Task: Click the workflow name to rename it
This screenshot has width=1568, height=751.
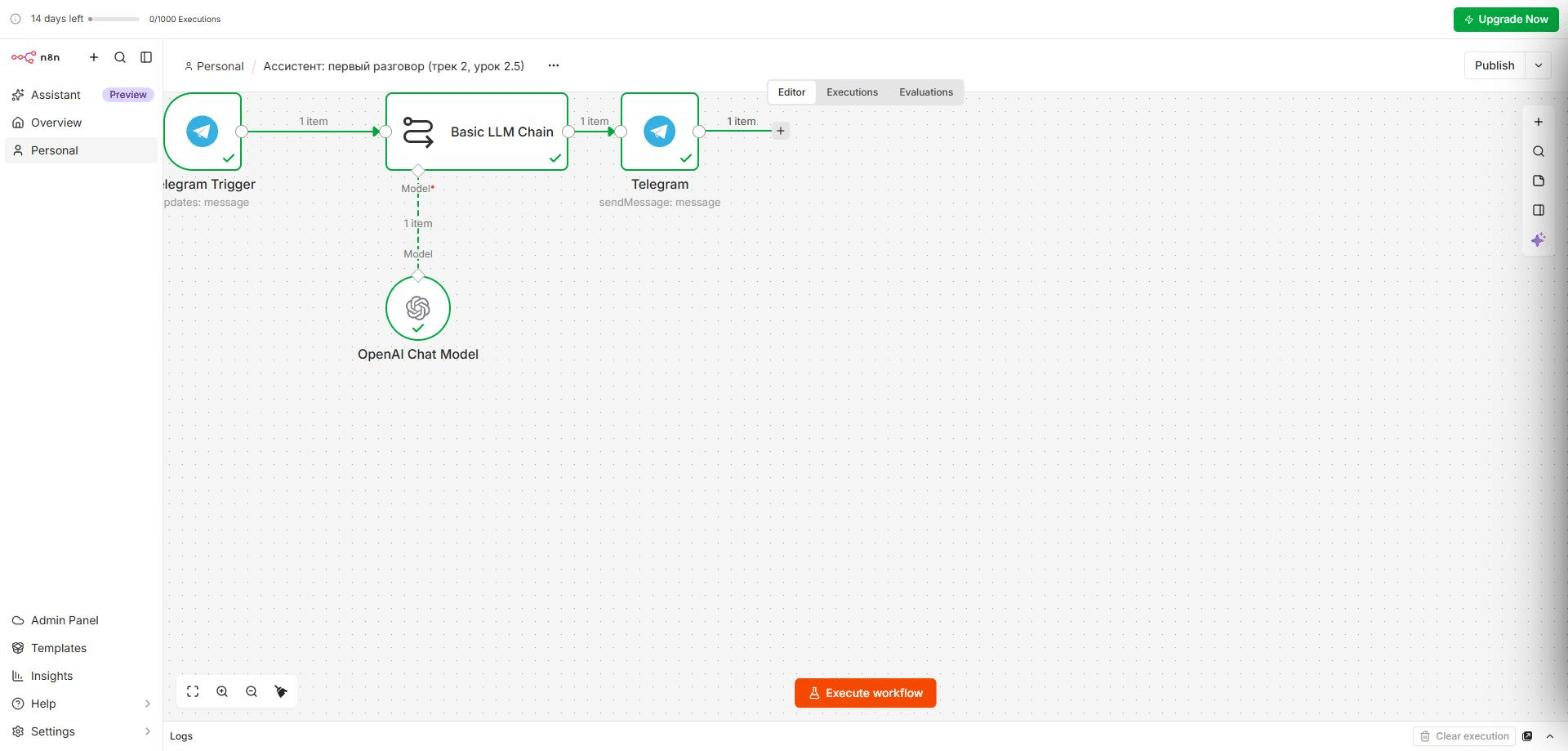Action: pos(393,66)
